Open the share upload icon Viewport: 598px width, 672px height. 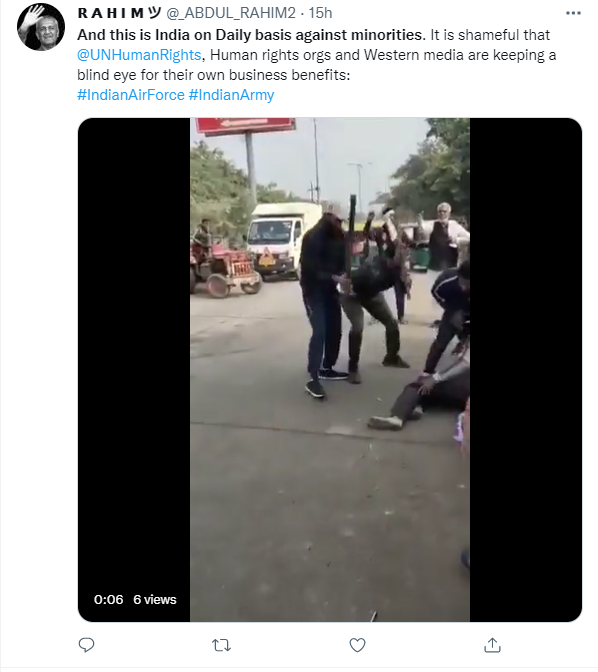click(492, 645)
